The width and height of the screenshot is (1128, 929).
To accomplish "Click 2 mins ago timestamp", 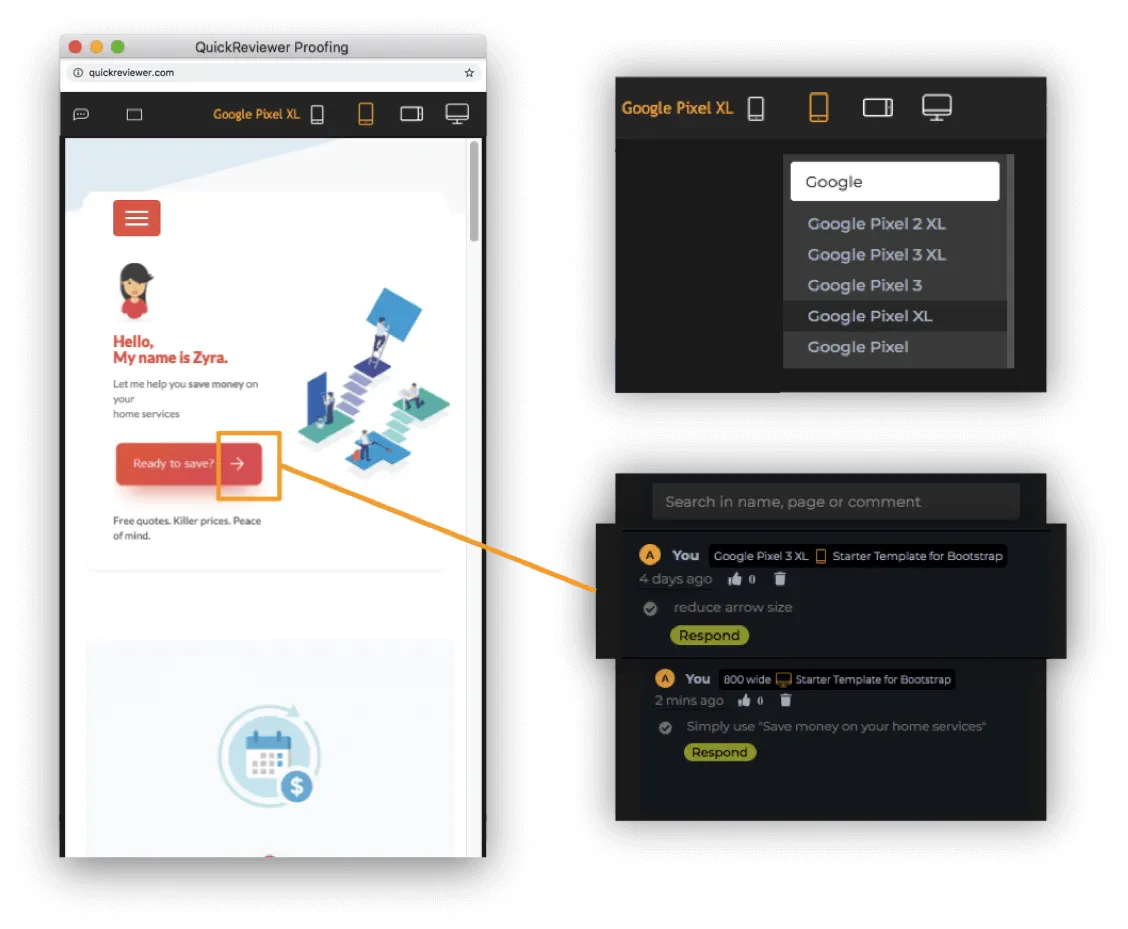I will tap(689, 700).
